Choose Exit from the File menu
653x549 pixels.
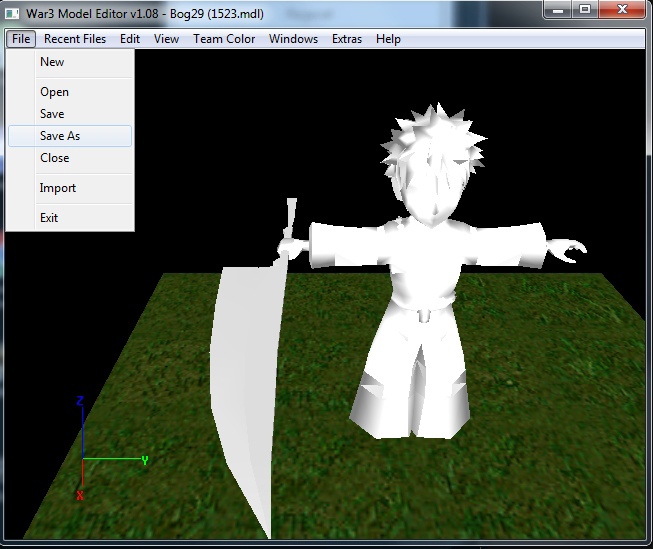click(x=70, y=218)
